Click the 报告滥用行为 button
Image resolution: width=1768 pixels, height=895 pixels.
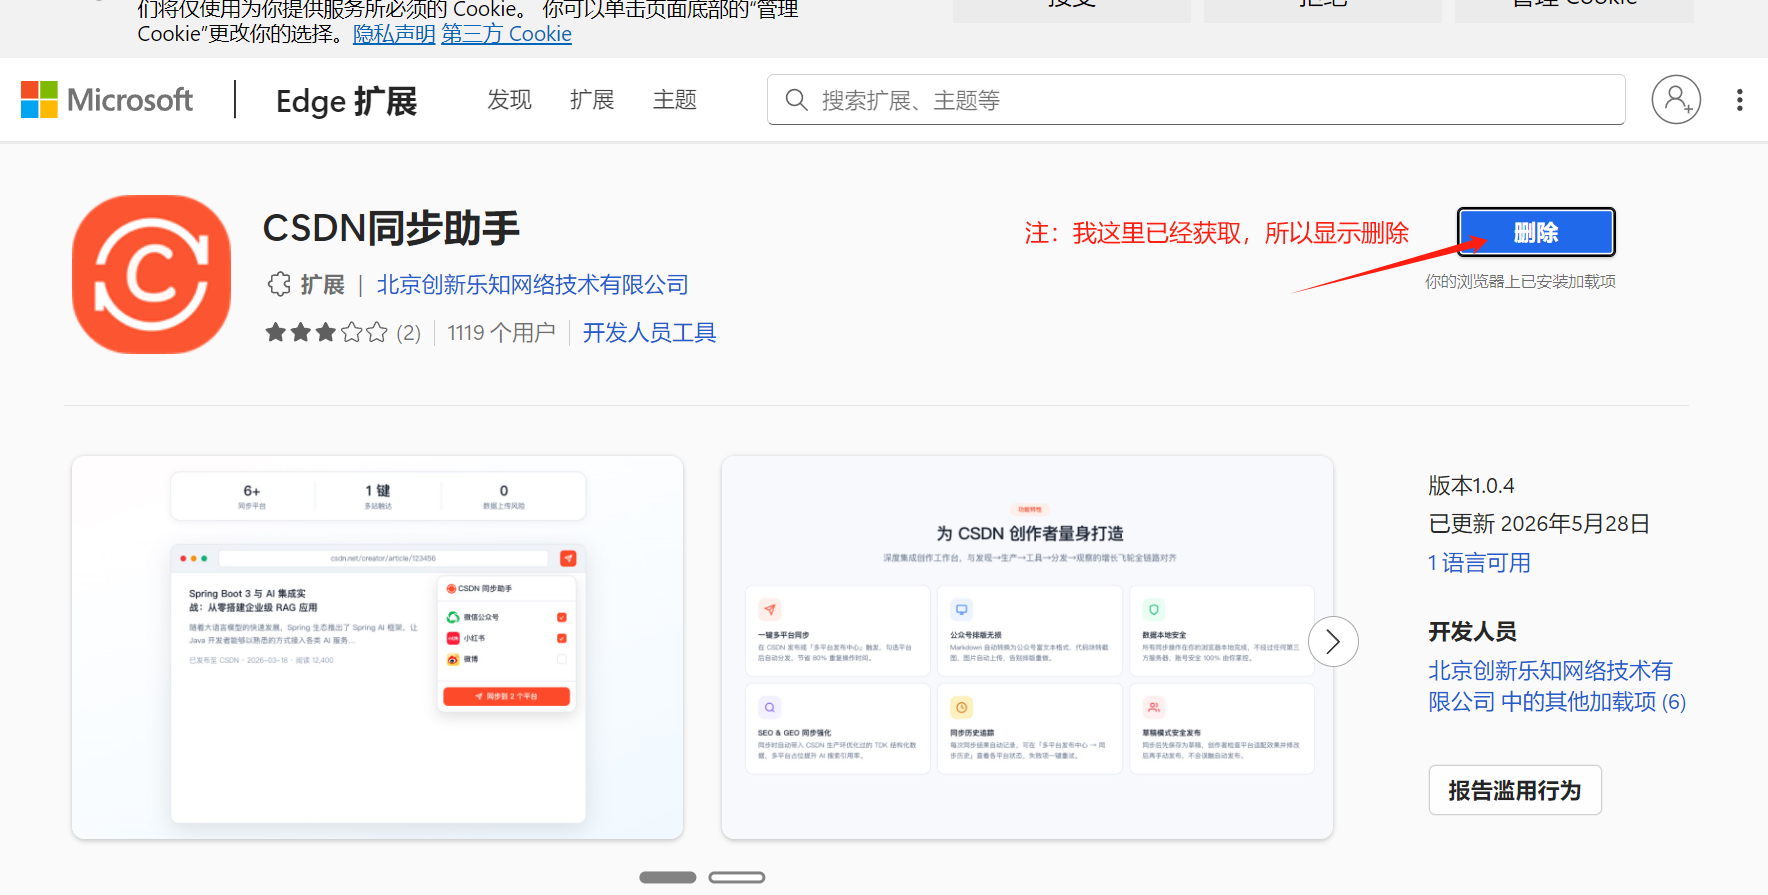1515,790
